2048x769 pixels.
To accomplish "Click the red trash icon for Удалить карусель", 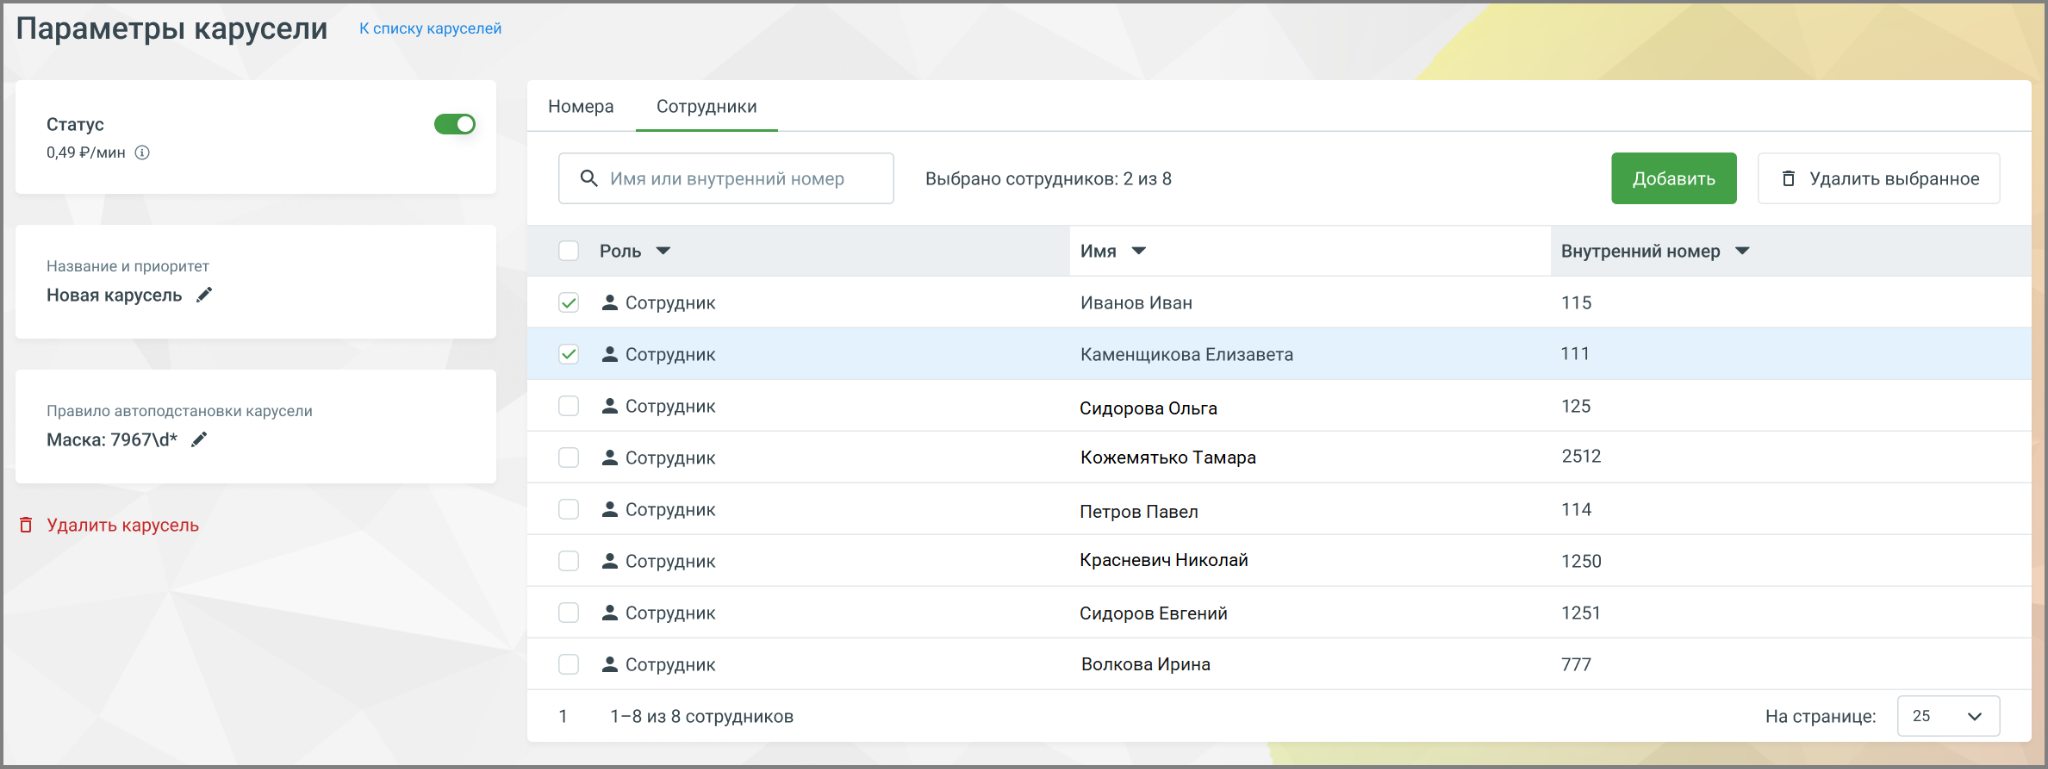I will point(26,525).
